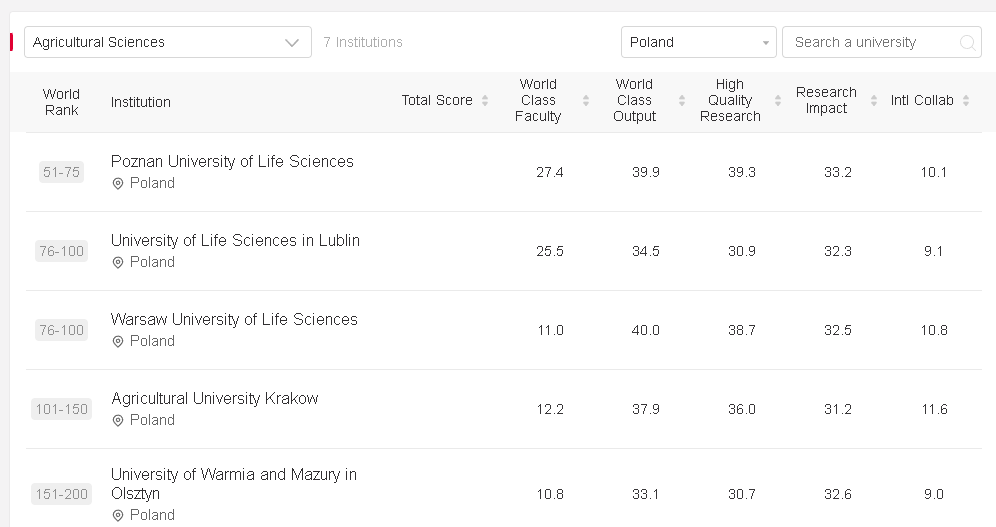
Task: Open Agricultural University Krakow page
Action: point(214,399)
